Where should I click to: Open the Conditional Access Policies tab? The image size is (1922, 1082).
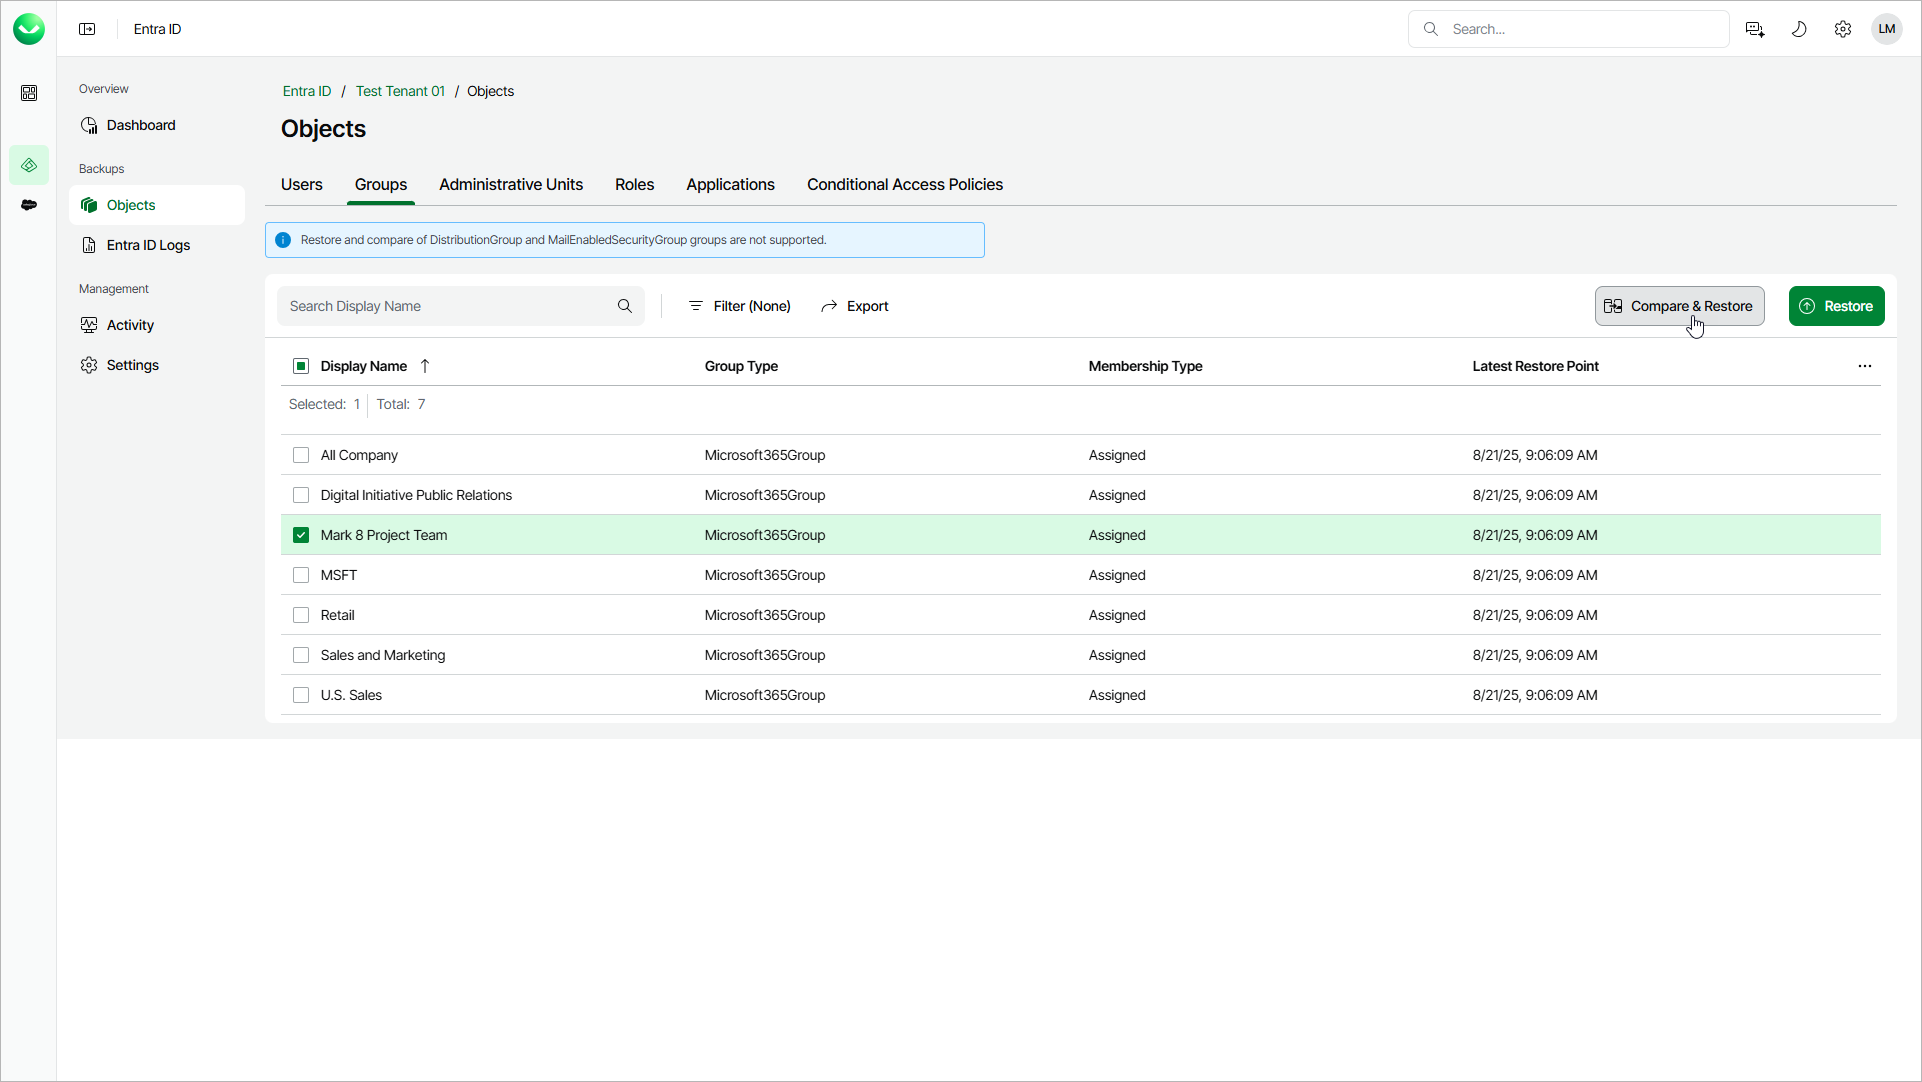904,184
